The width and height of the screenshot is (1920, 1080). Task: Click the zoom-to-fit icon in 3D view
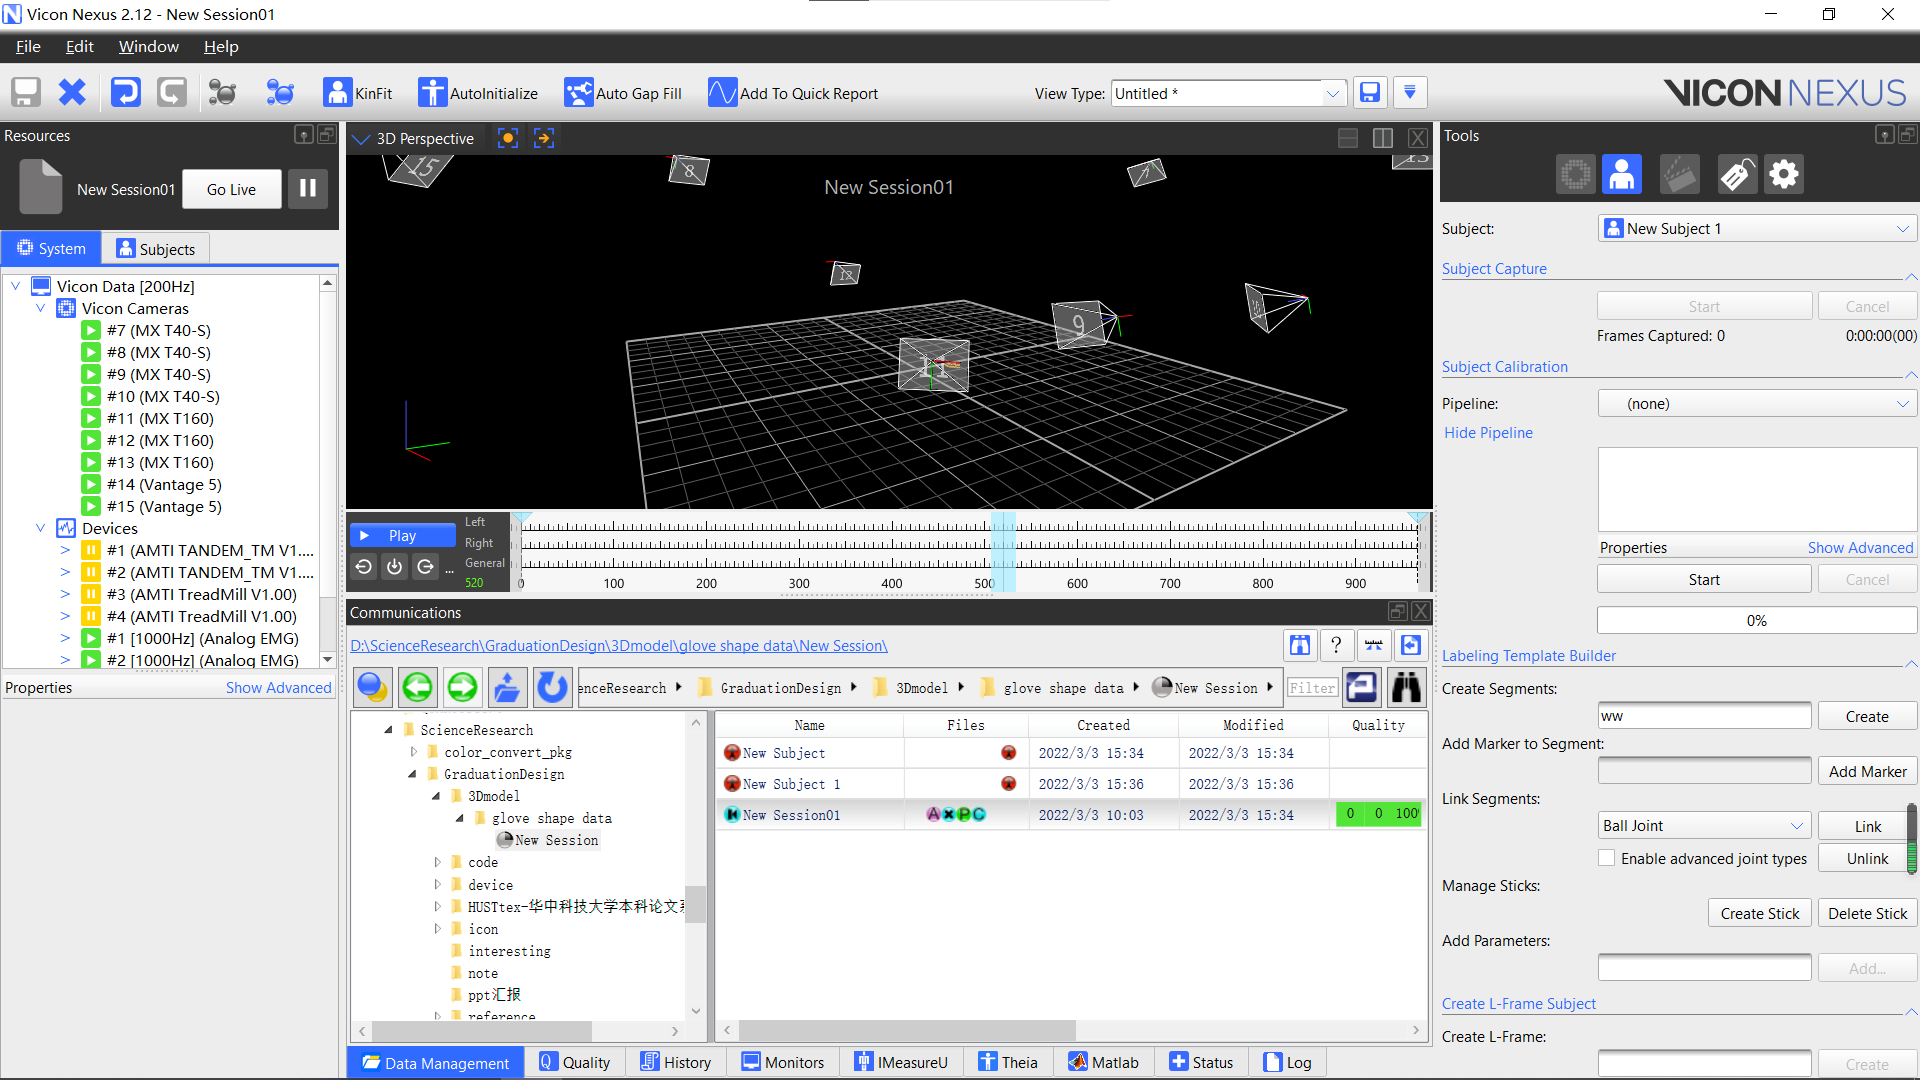click(x=544, y=138)
